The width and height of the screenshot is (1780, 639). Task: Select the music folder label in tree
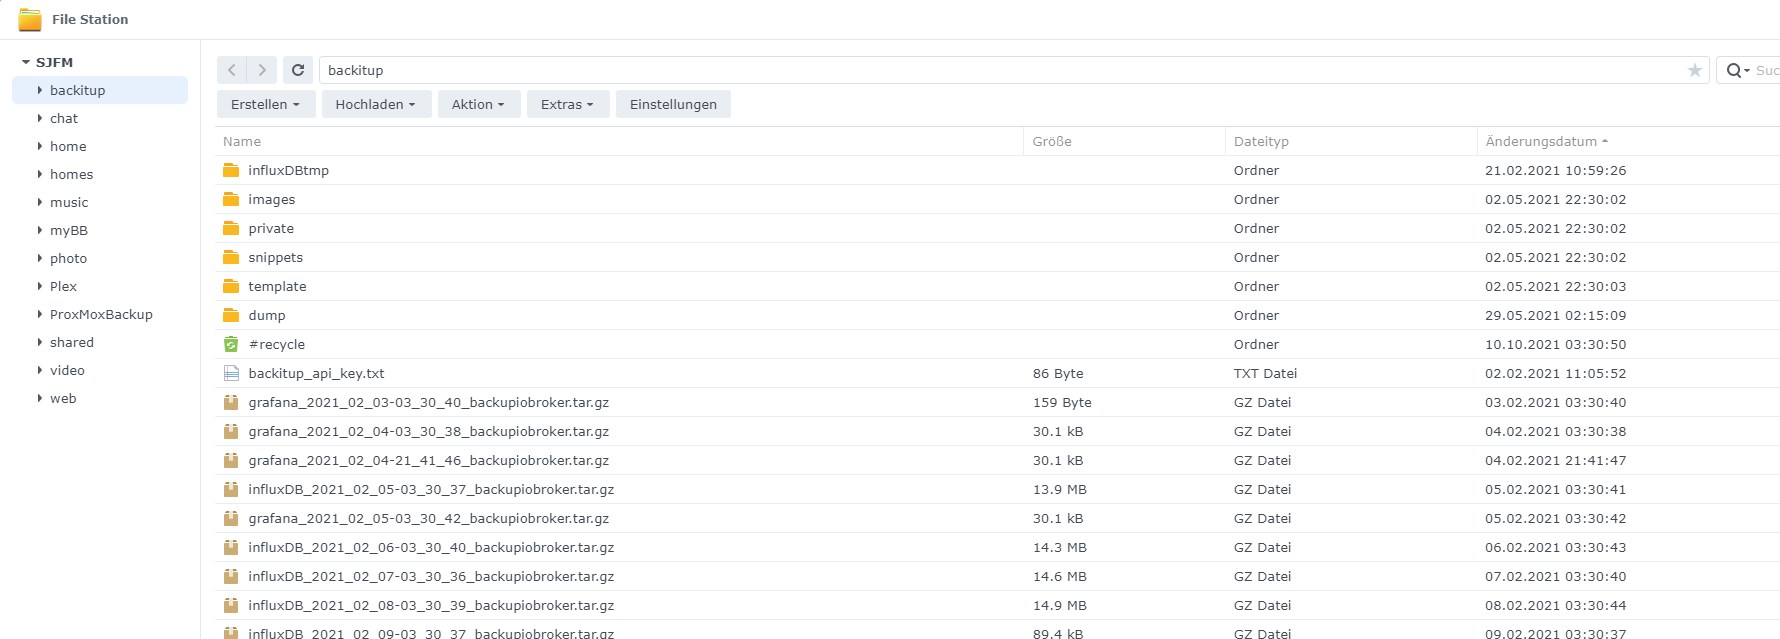pyautogui.click(x=69, y=202)
